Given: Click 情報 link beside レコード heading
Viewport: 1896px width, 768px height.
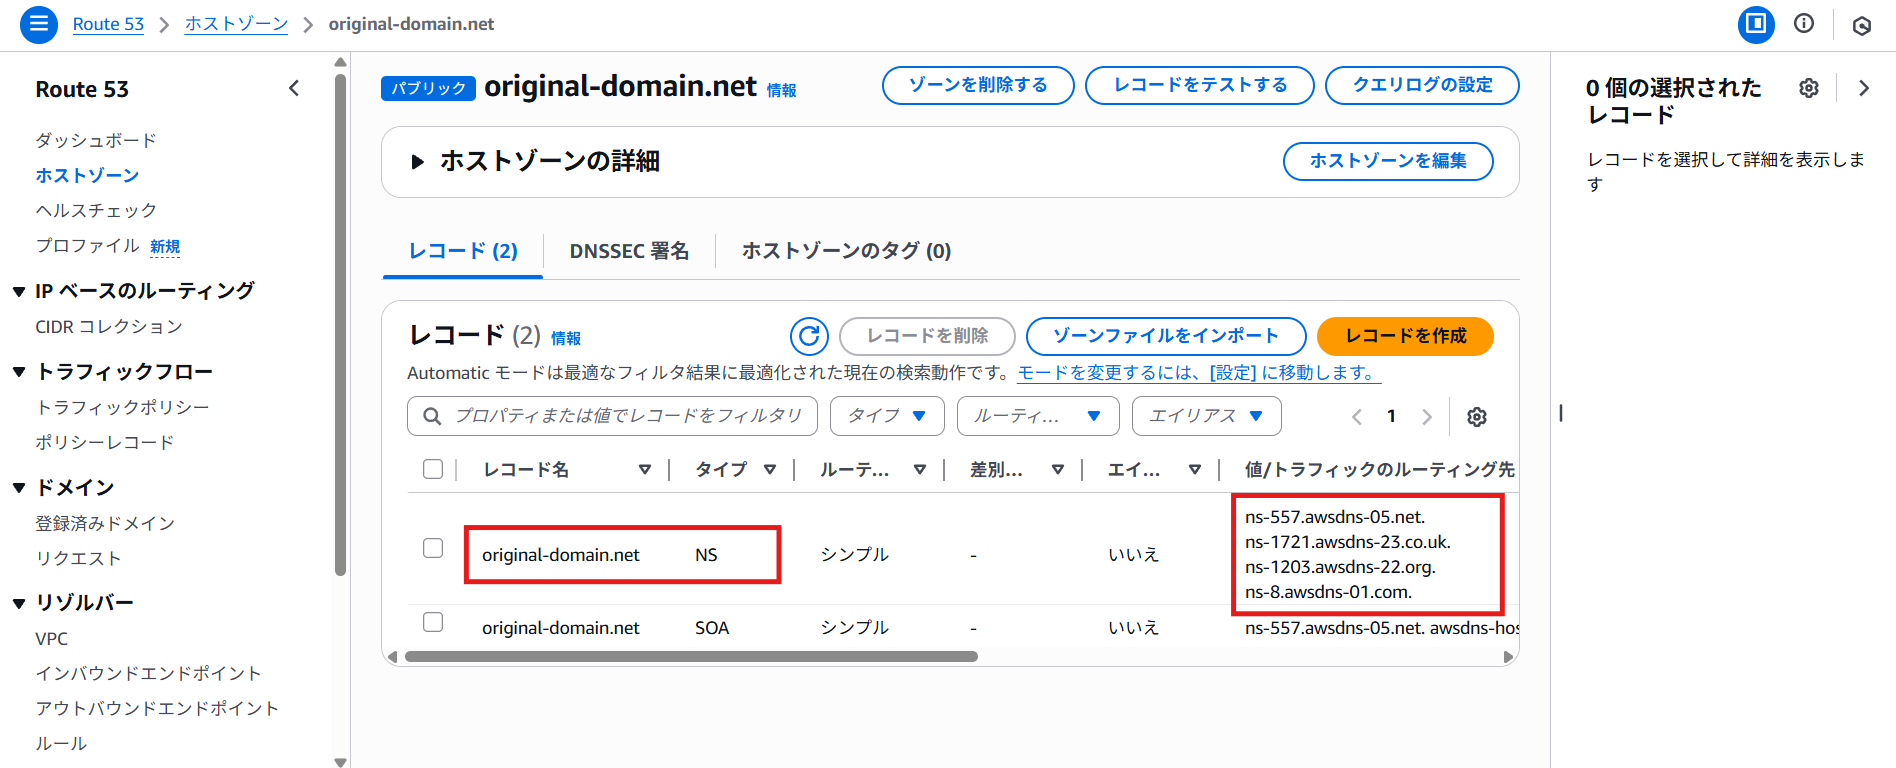Looking at the screenshot, I should [x=566, y=339].
